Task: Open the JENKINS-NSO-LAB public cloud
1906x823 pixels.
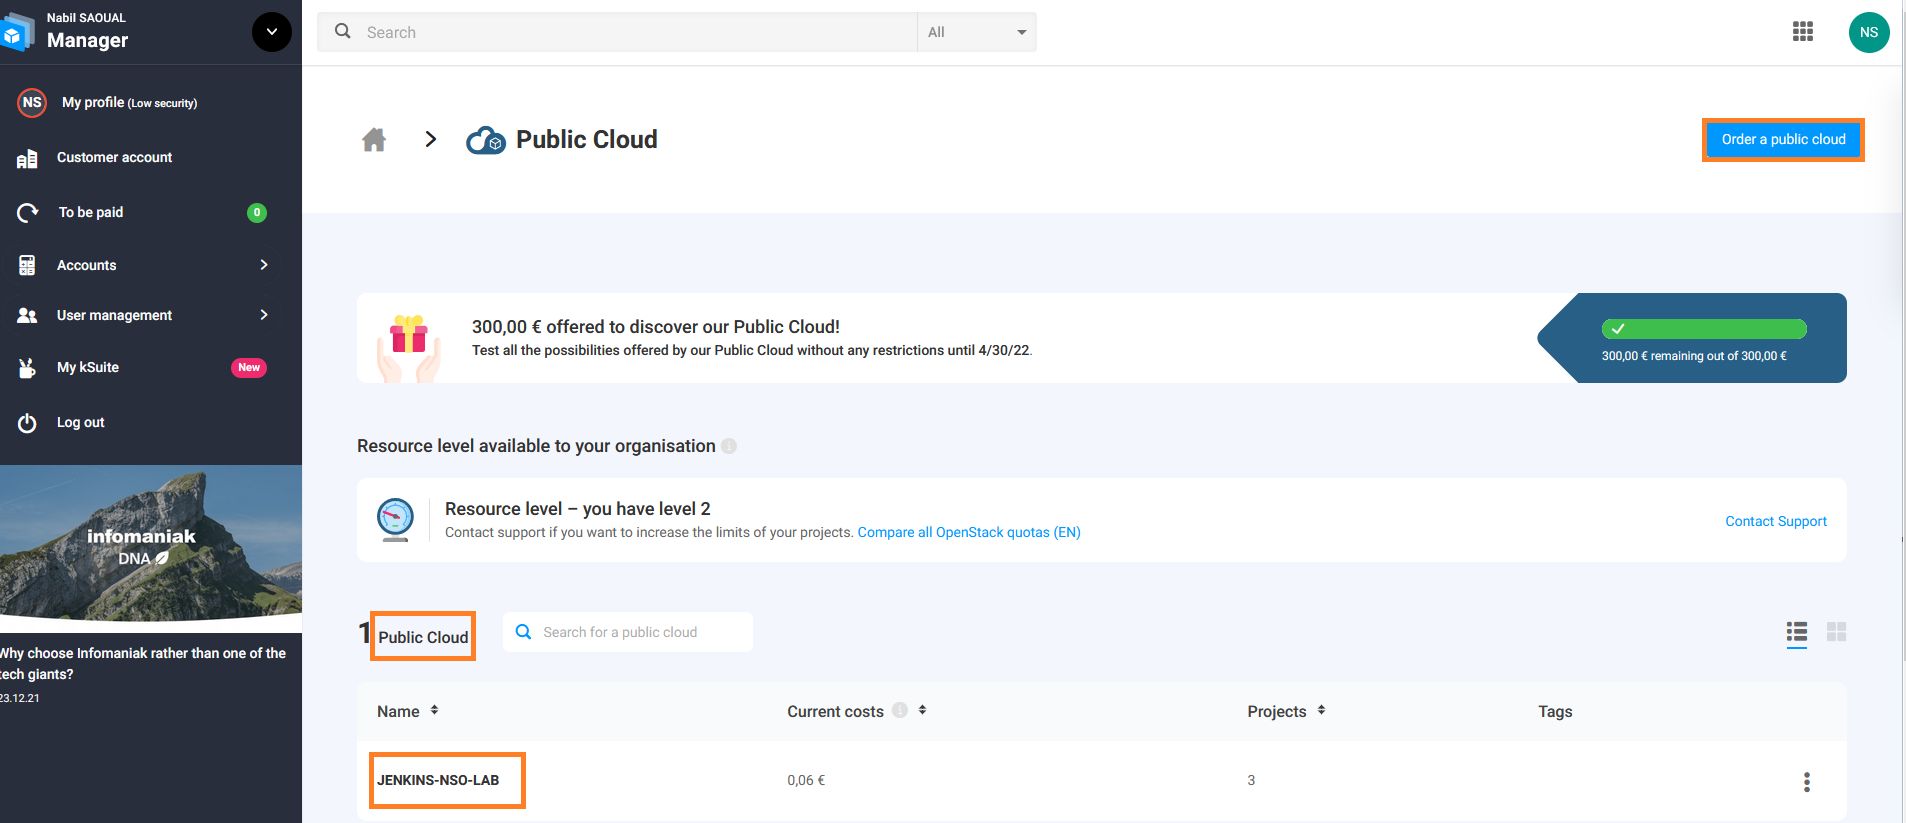Action: [438, 780]
